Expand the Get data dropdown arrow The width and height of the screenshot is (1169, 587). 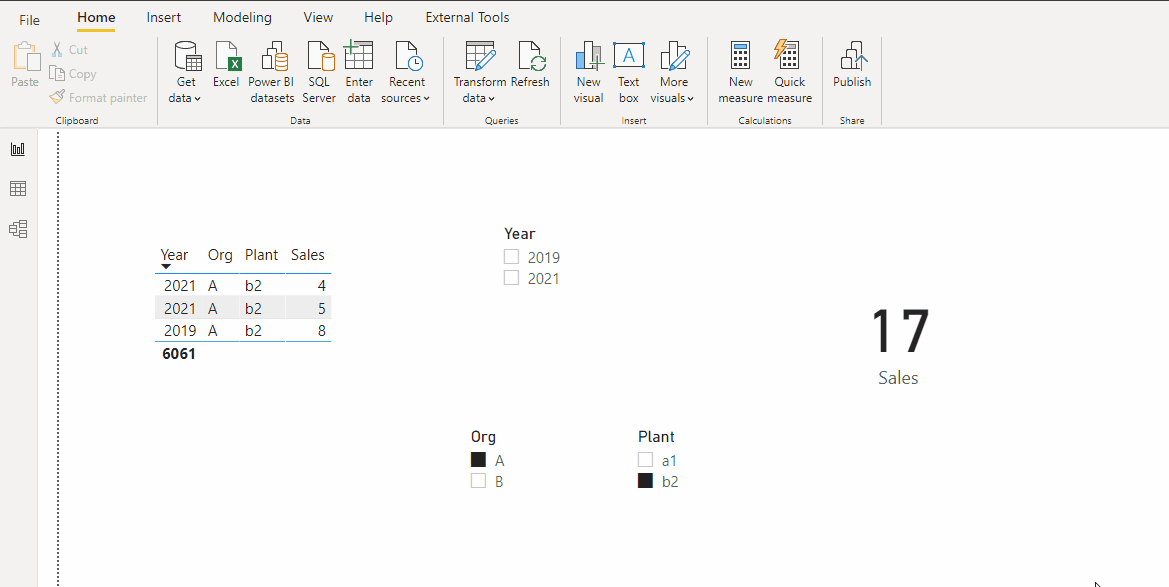(x=198, y=98)
